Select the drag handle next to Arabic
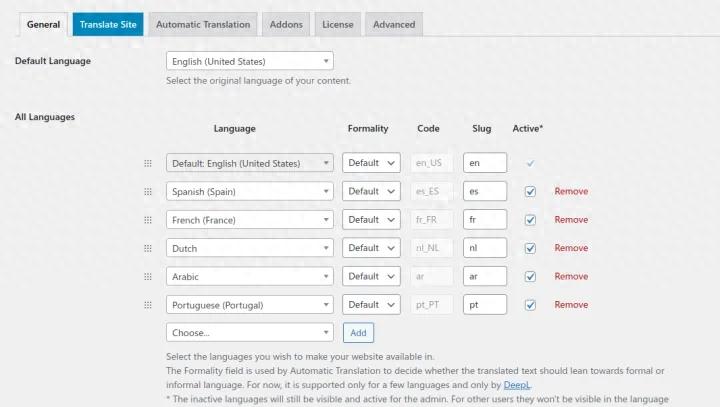Viewport: 720px width, 407px height. coord(148,276)
